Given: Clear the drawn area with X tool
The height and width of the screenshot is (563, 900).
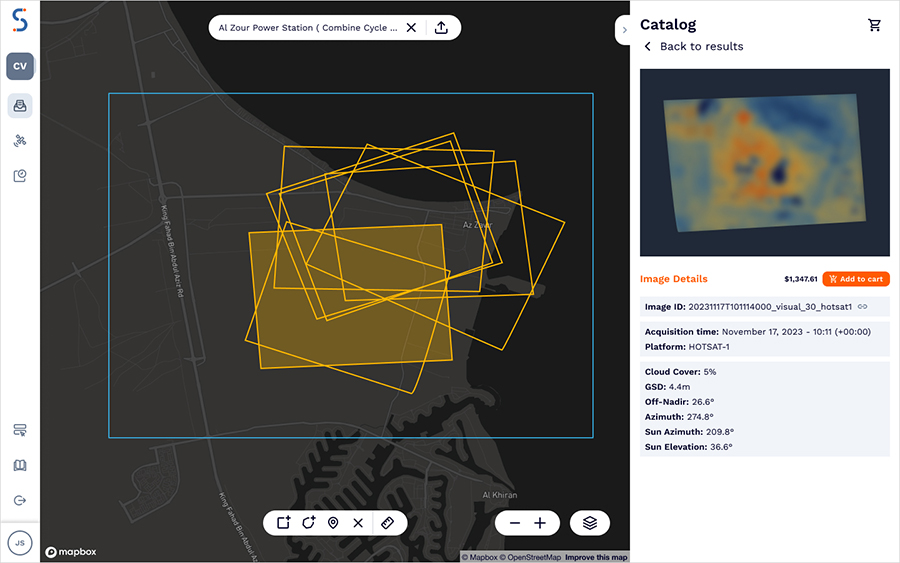Looking at the screenshot, I should click(x=358, y=523).
